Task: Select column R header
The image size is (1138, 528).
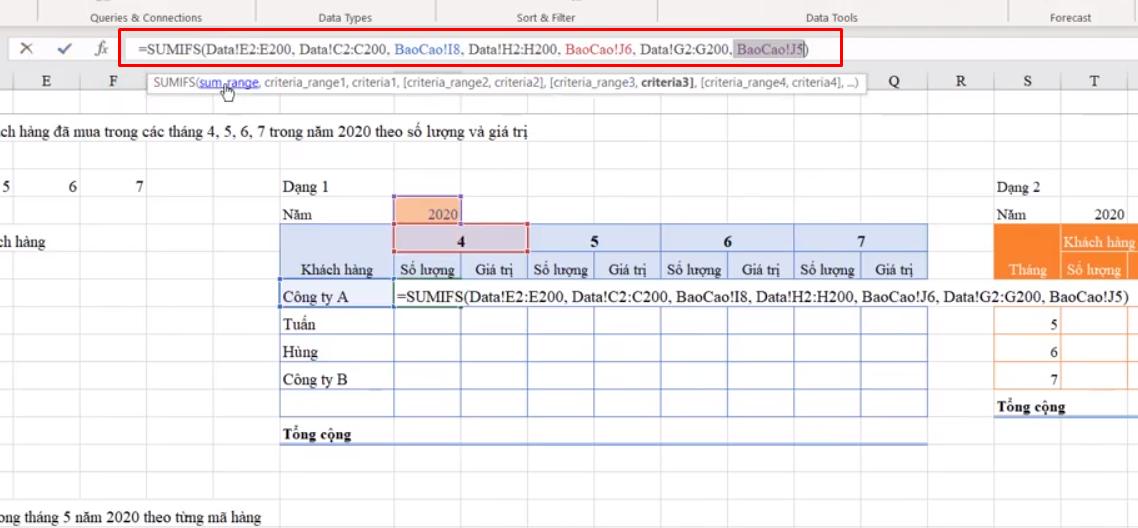Action: (x=961, y=81)
